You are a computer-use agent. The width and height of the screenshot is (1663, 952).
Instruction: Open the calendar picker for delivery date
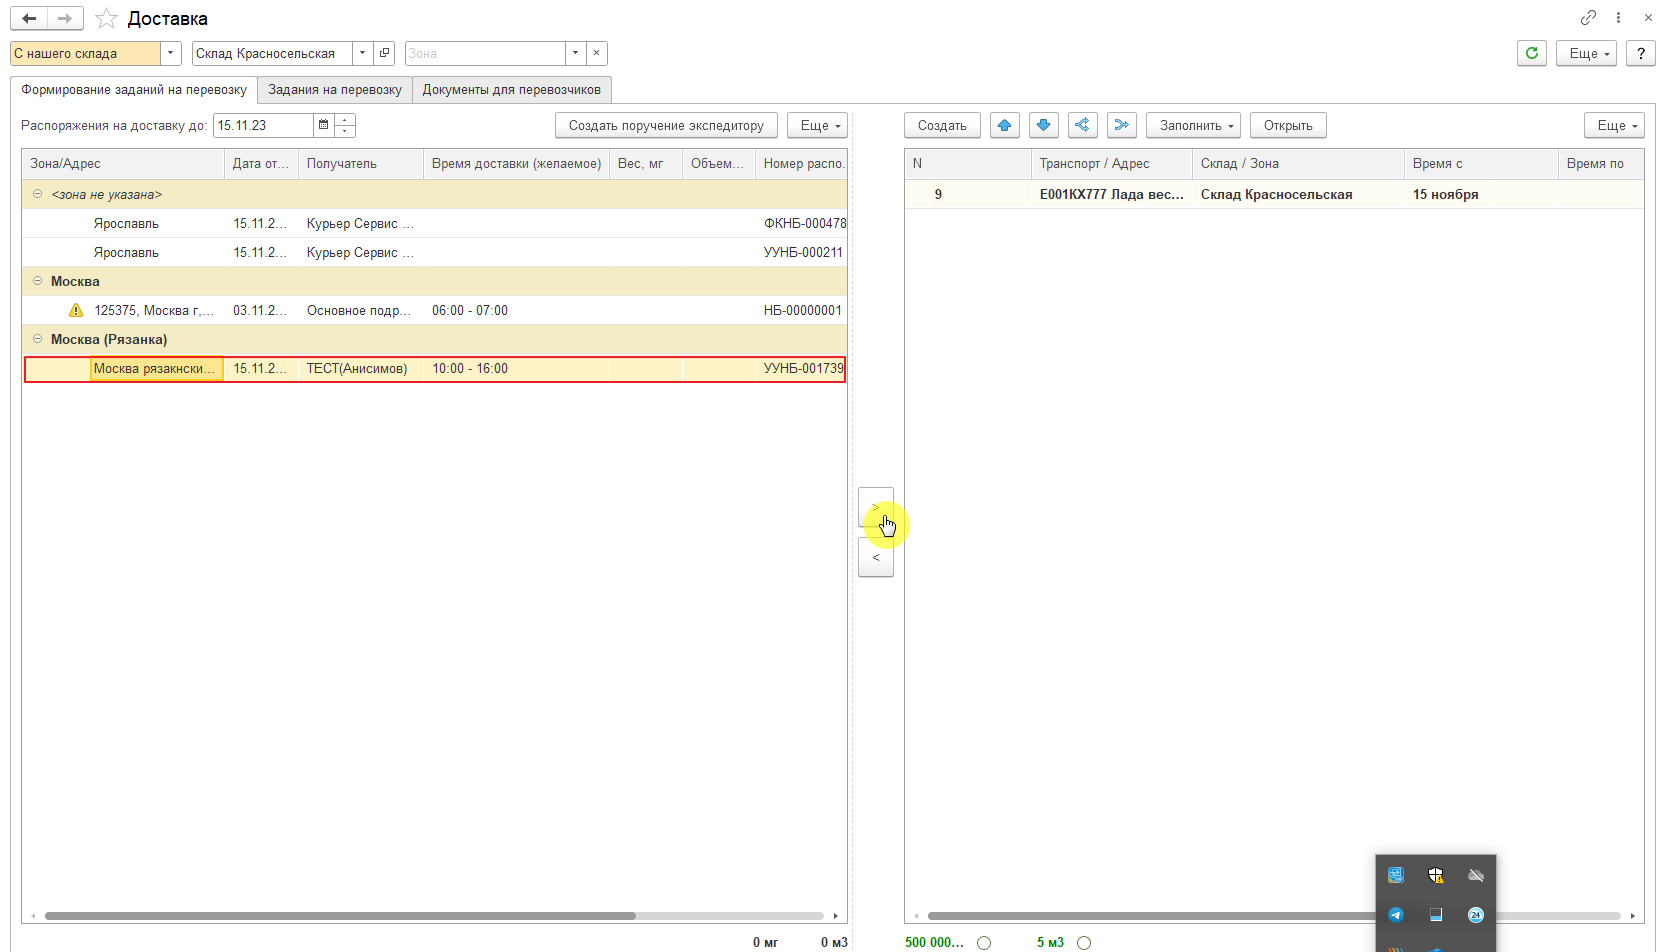(x=323, y=125)
